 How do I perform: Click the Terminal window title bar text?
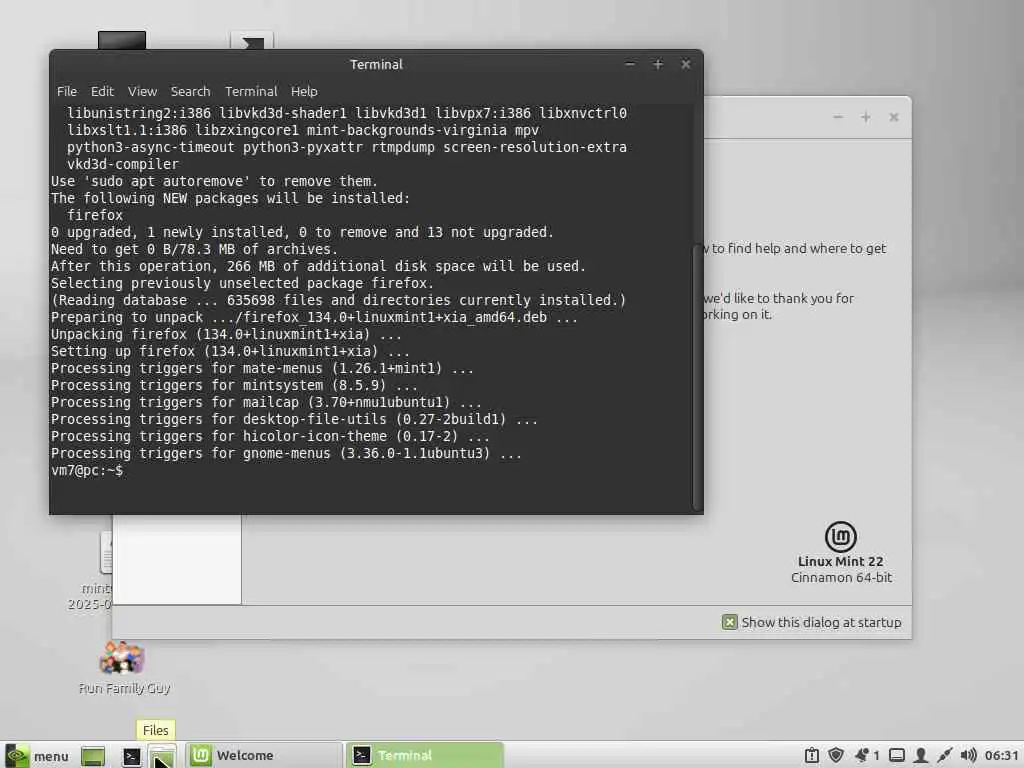(x=376, y=65)
